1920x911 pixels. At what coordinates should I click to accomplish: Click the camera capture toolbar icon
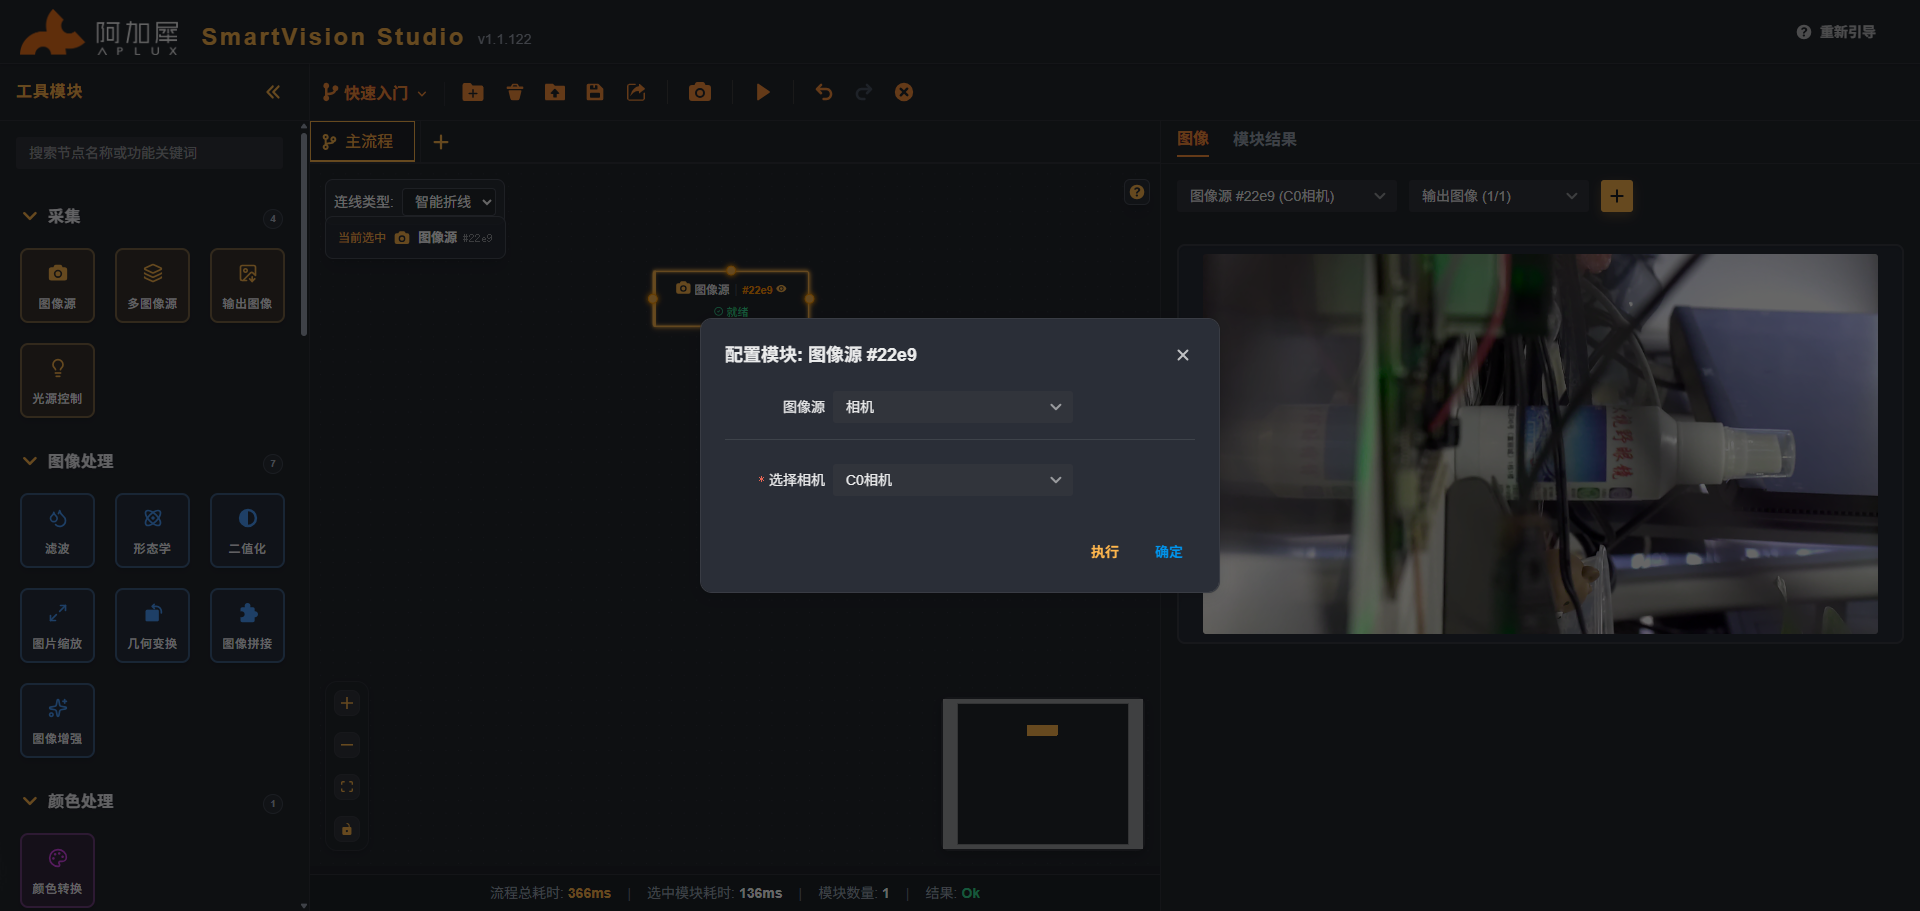pyautogui.click(x=700, y=92)
